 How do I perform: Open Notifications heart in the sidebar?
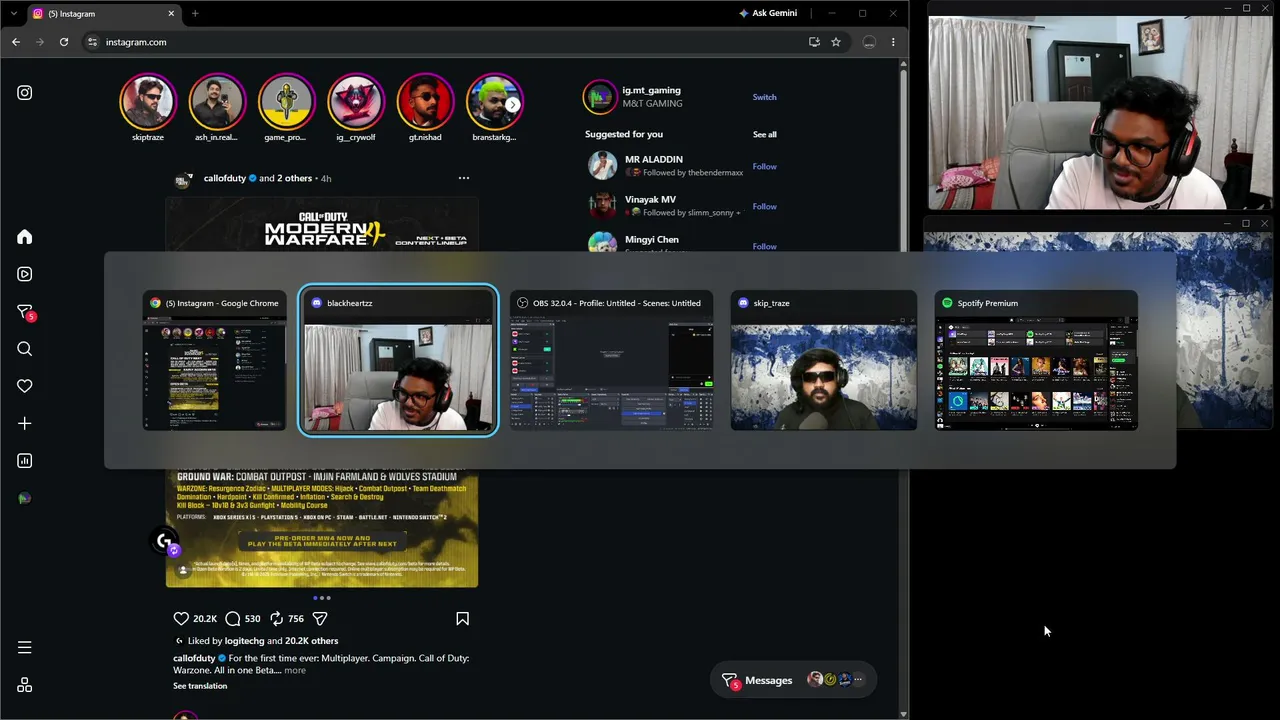click(25, 386)
